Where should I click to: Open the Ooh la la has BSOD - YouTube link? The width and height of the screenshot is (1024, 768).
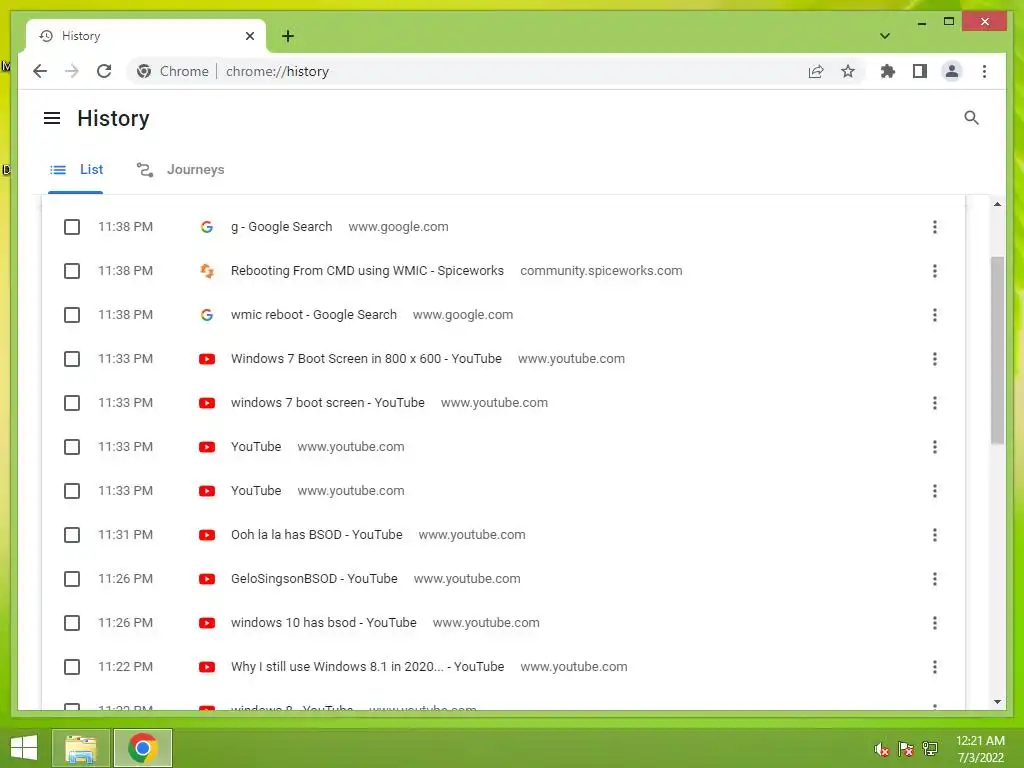[x=316, y=534]
